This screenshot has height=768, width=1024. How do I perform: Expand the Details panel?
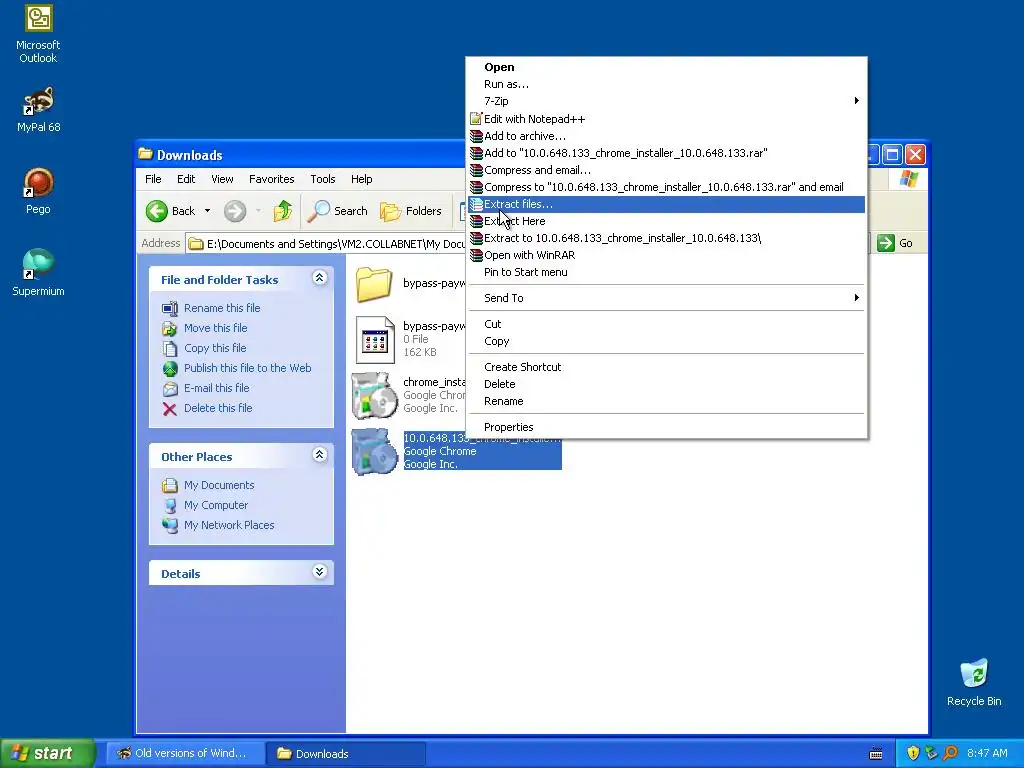point(319,572)
